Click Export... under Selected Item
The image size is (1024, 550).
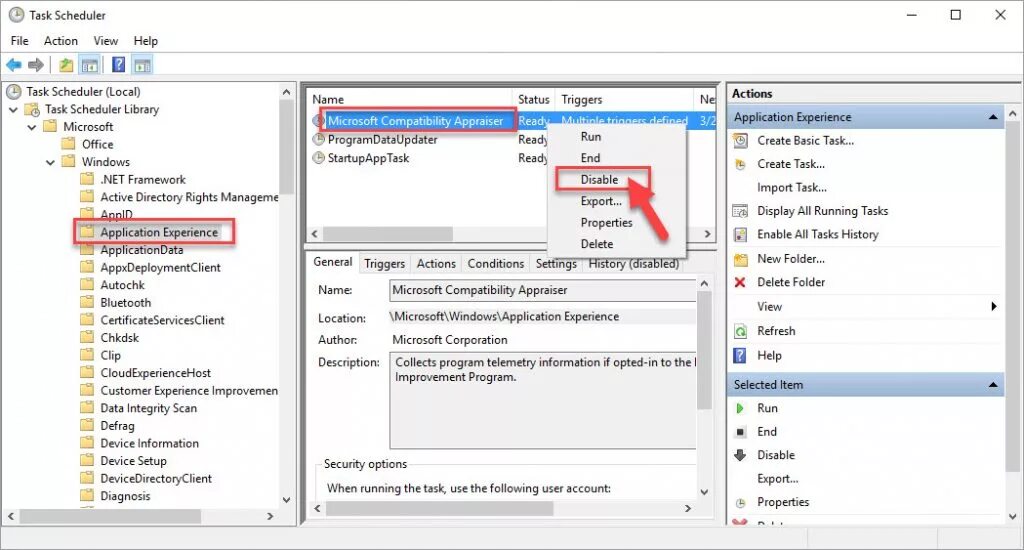point(777,479)
